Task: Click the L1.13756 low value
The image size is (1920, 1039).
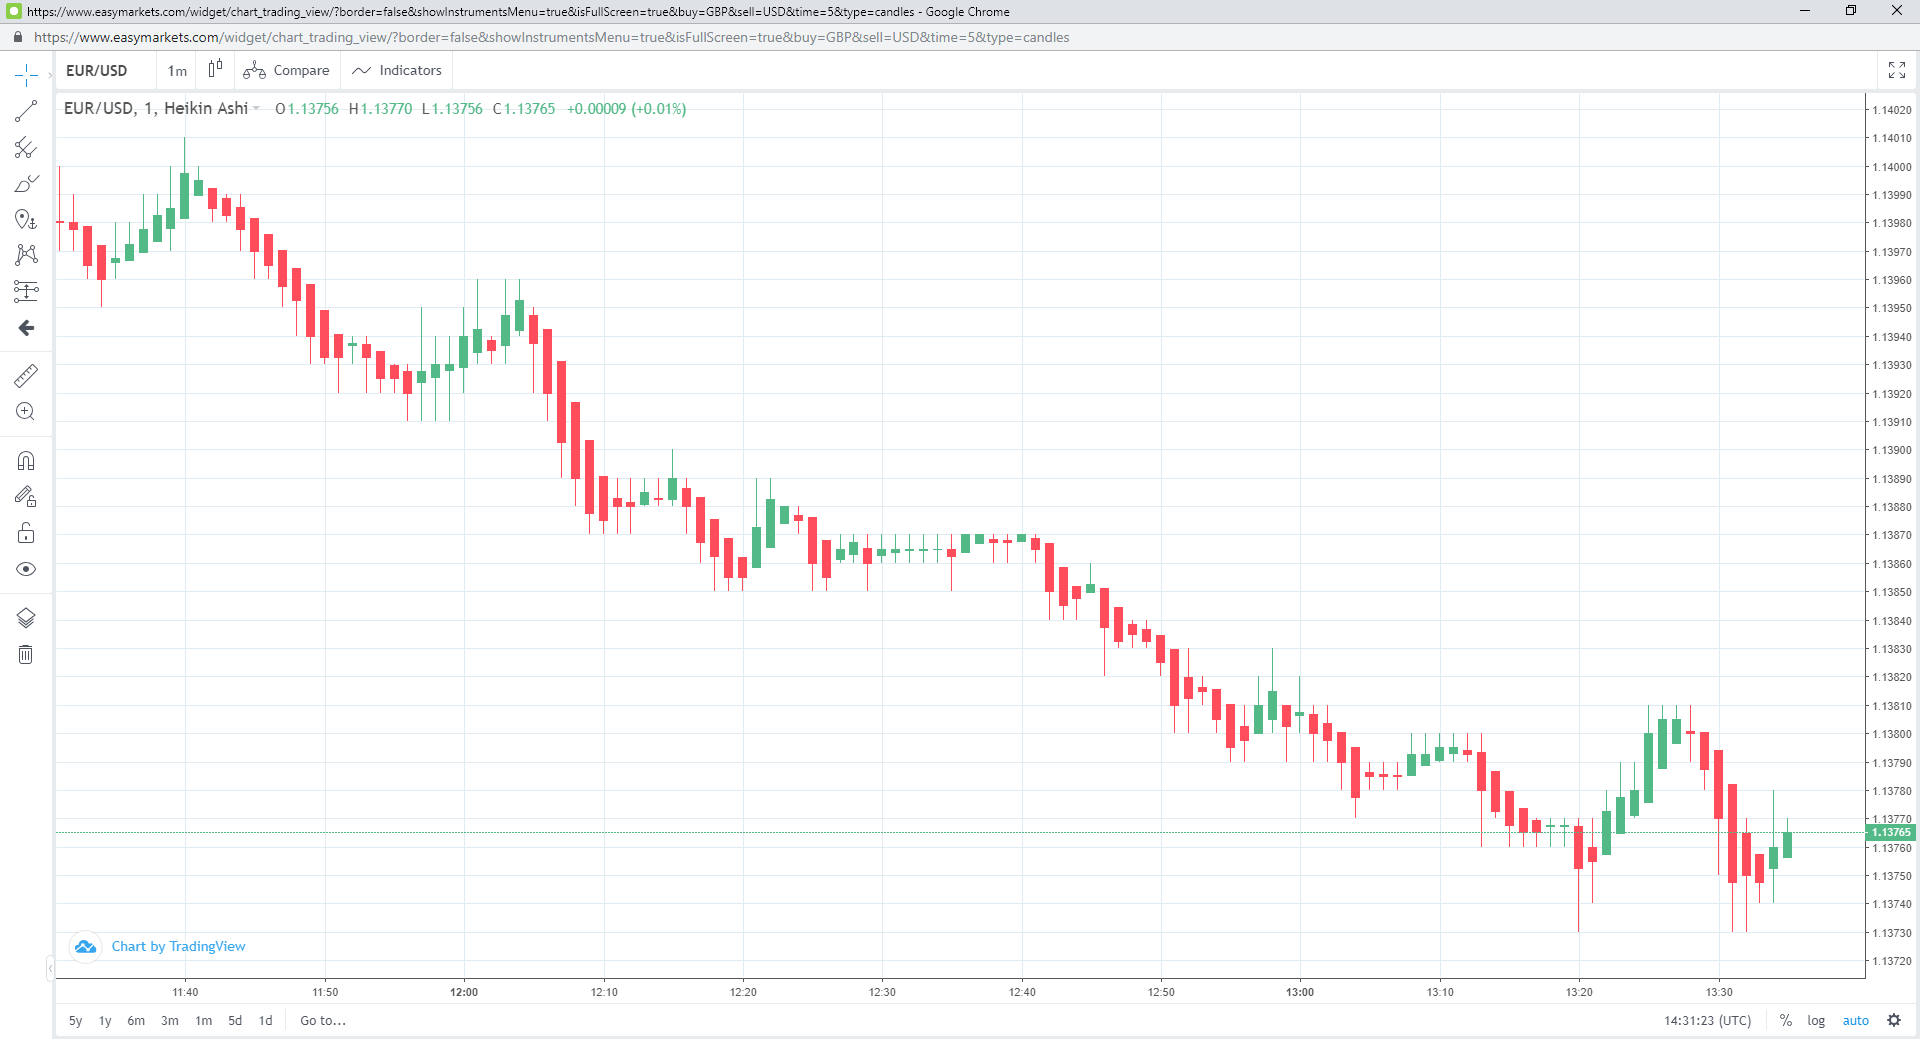Action: [452, 109]
